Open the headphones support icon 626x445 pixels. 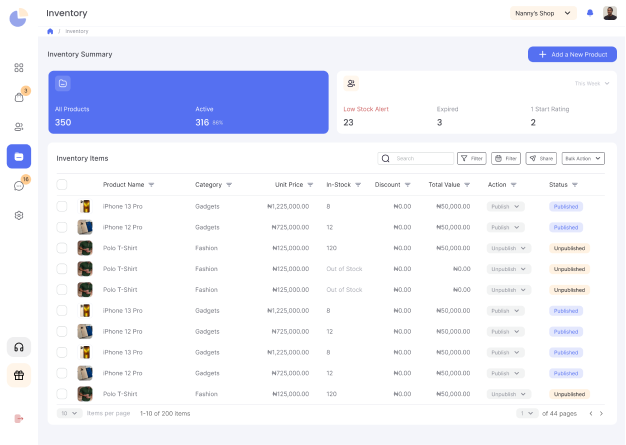(19, 347)
